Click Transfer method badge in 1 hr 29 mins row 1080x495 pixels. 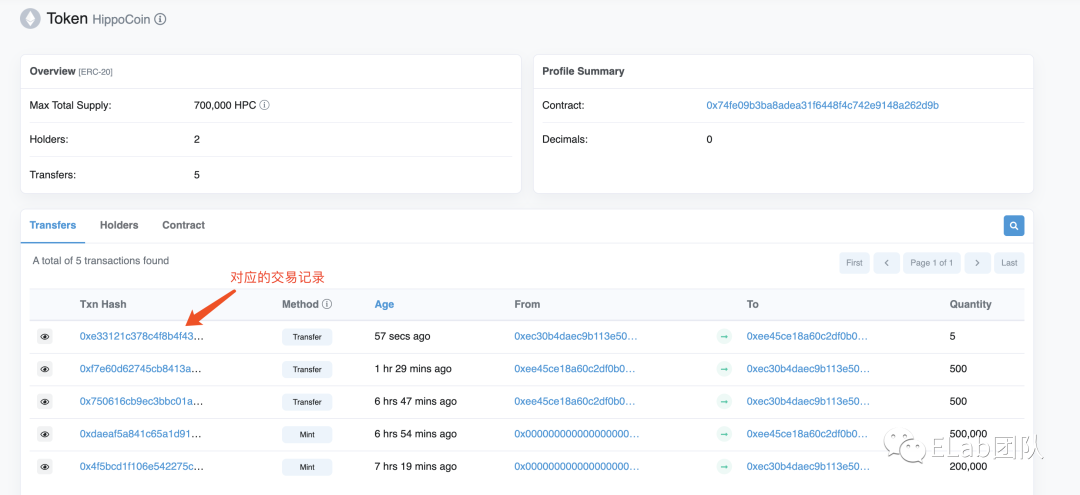[x=307, y=369]
